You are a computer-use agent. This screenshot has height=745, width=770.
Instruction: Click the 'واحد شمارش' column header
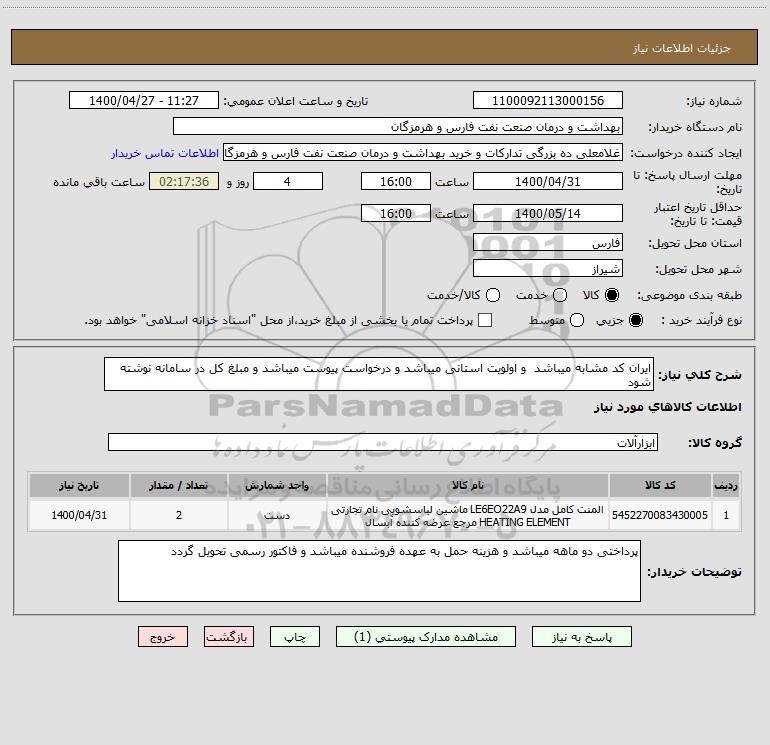277,485
